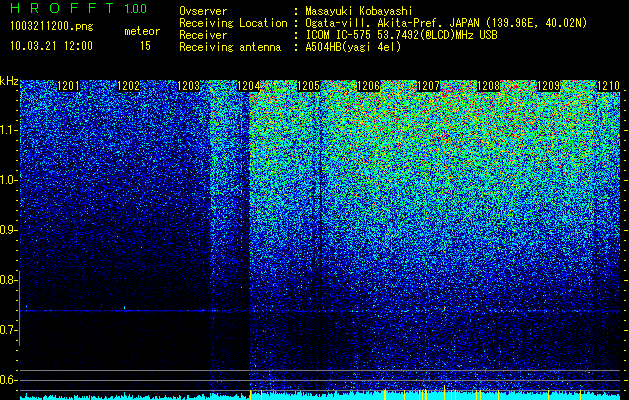629x400 pixels.
Task: Click the meteor count value 15
Action: (x=145, y=46)
